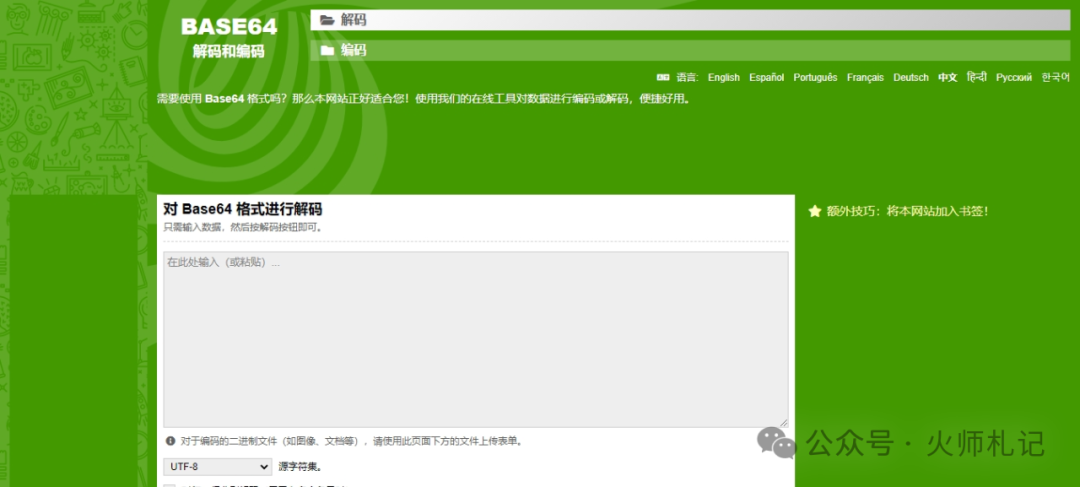
Task: Click the 解码和编码 subtitle under the logo
Action: 229,52
